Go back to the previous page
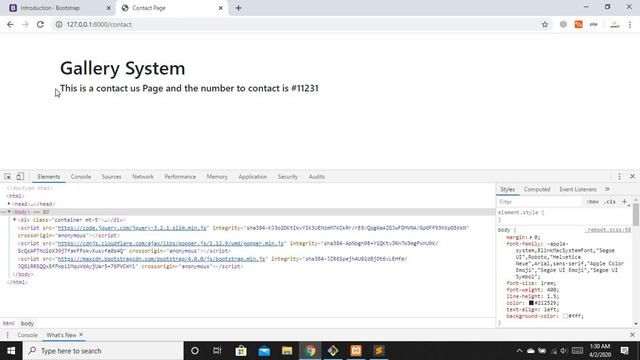The height and width of the screenshot is (360, 640). coord(10,24)
